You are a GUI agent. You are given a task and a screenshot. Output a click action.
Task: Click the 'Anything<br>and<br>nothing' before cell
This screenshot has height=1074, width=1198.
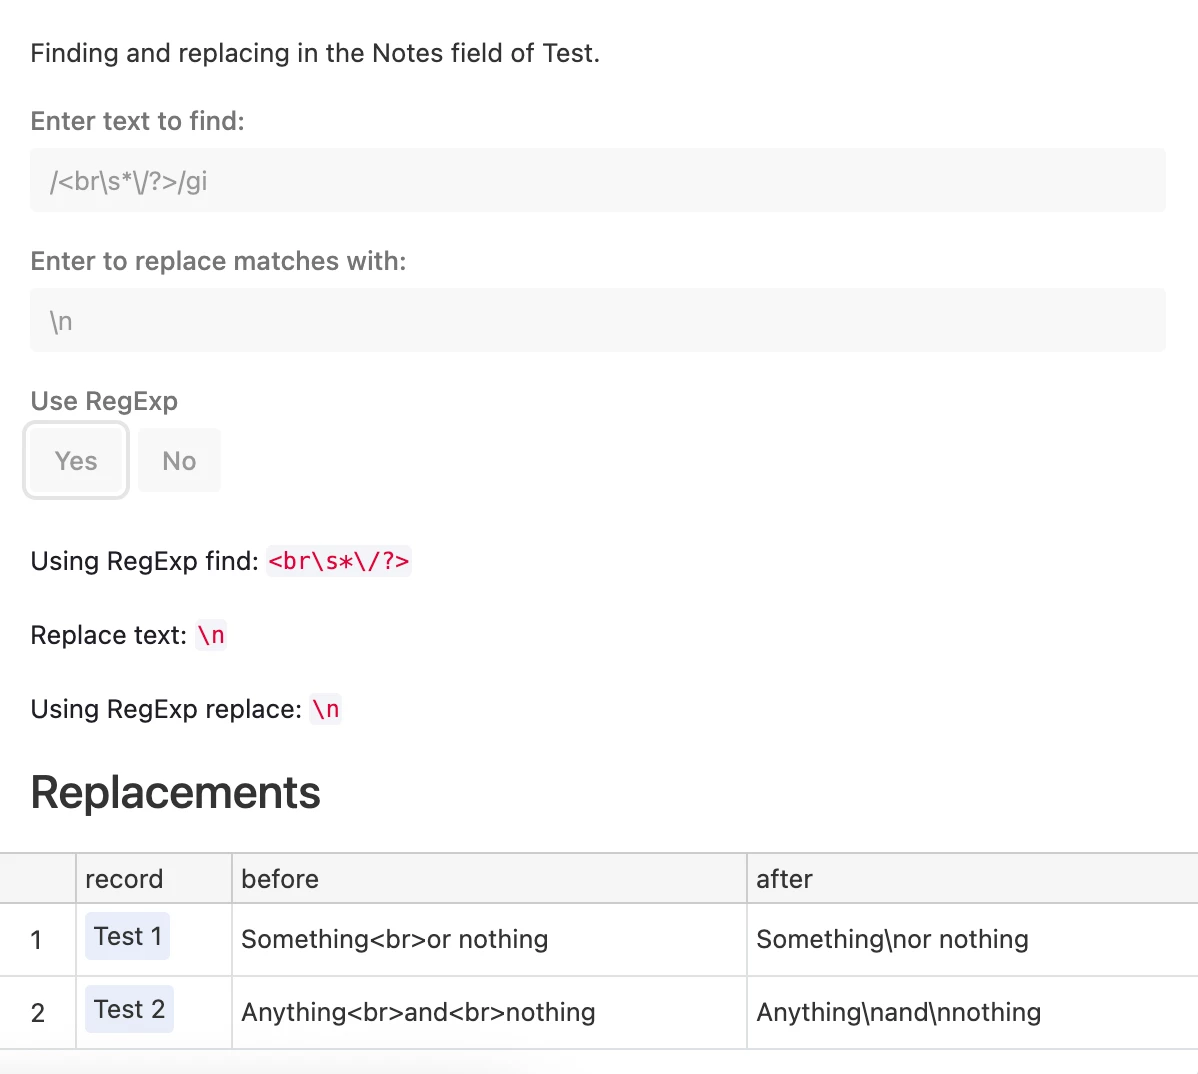418,1012
